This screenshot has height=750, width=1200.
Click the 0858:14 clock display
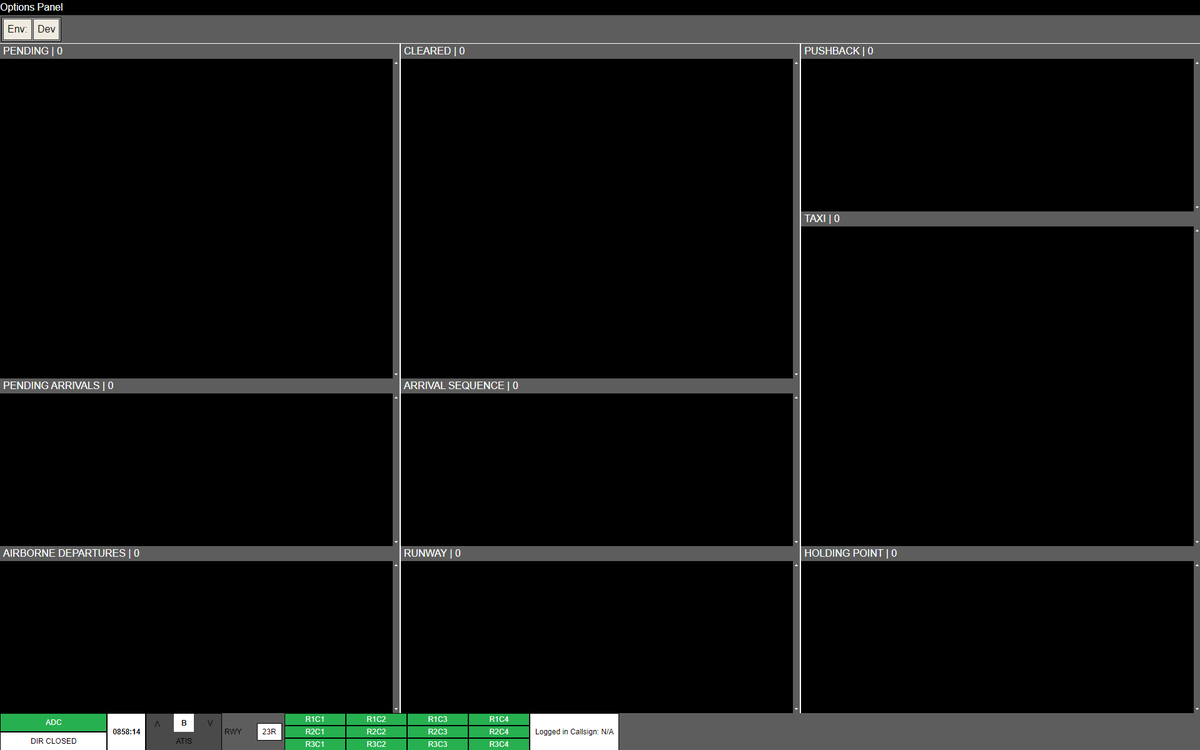coord(126,732)
